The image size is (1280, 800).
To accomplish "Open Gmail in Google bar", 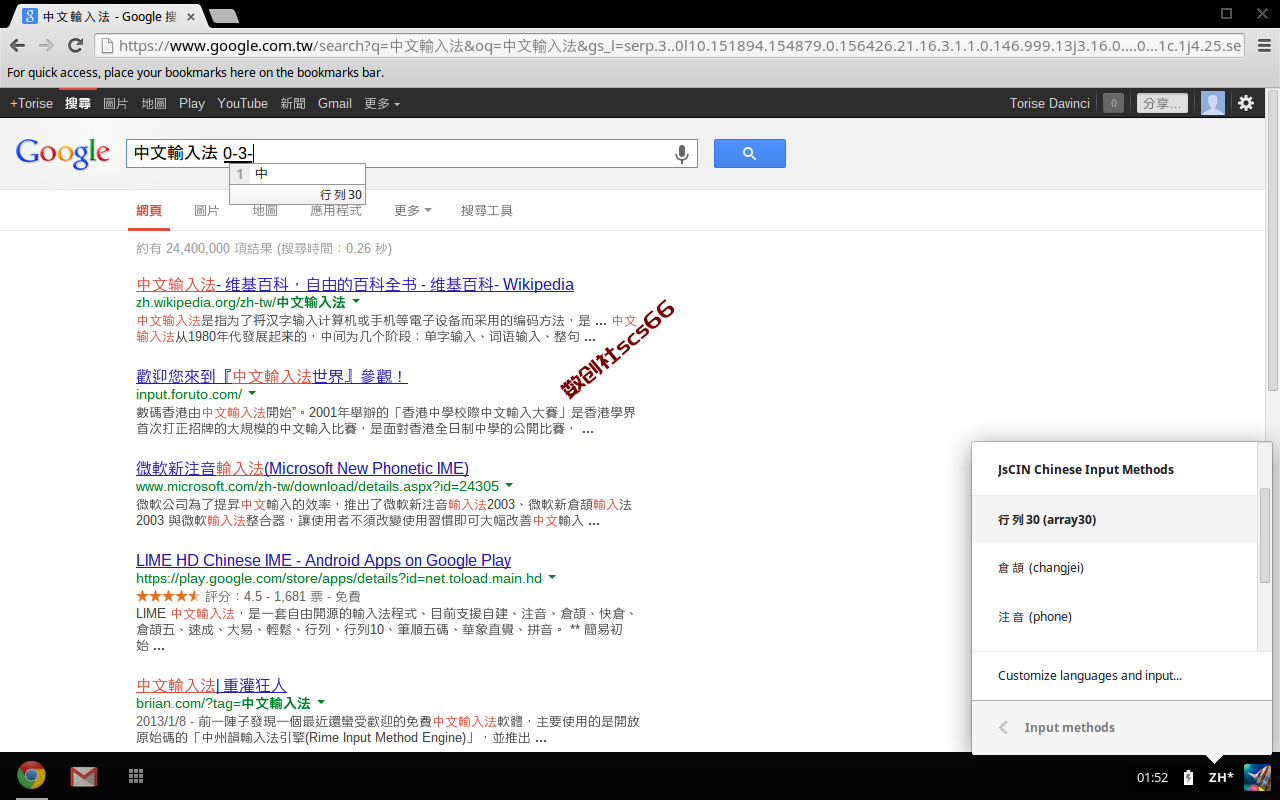I will click(x=335, y=103).
